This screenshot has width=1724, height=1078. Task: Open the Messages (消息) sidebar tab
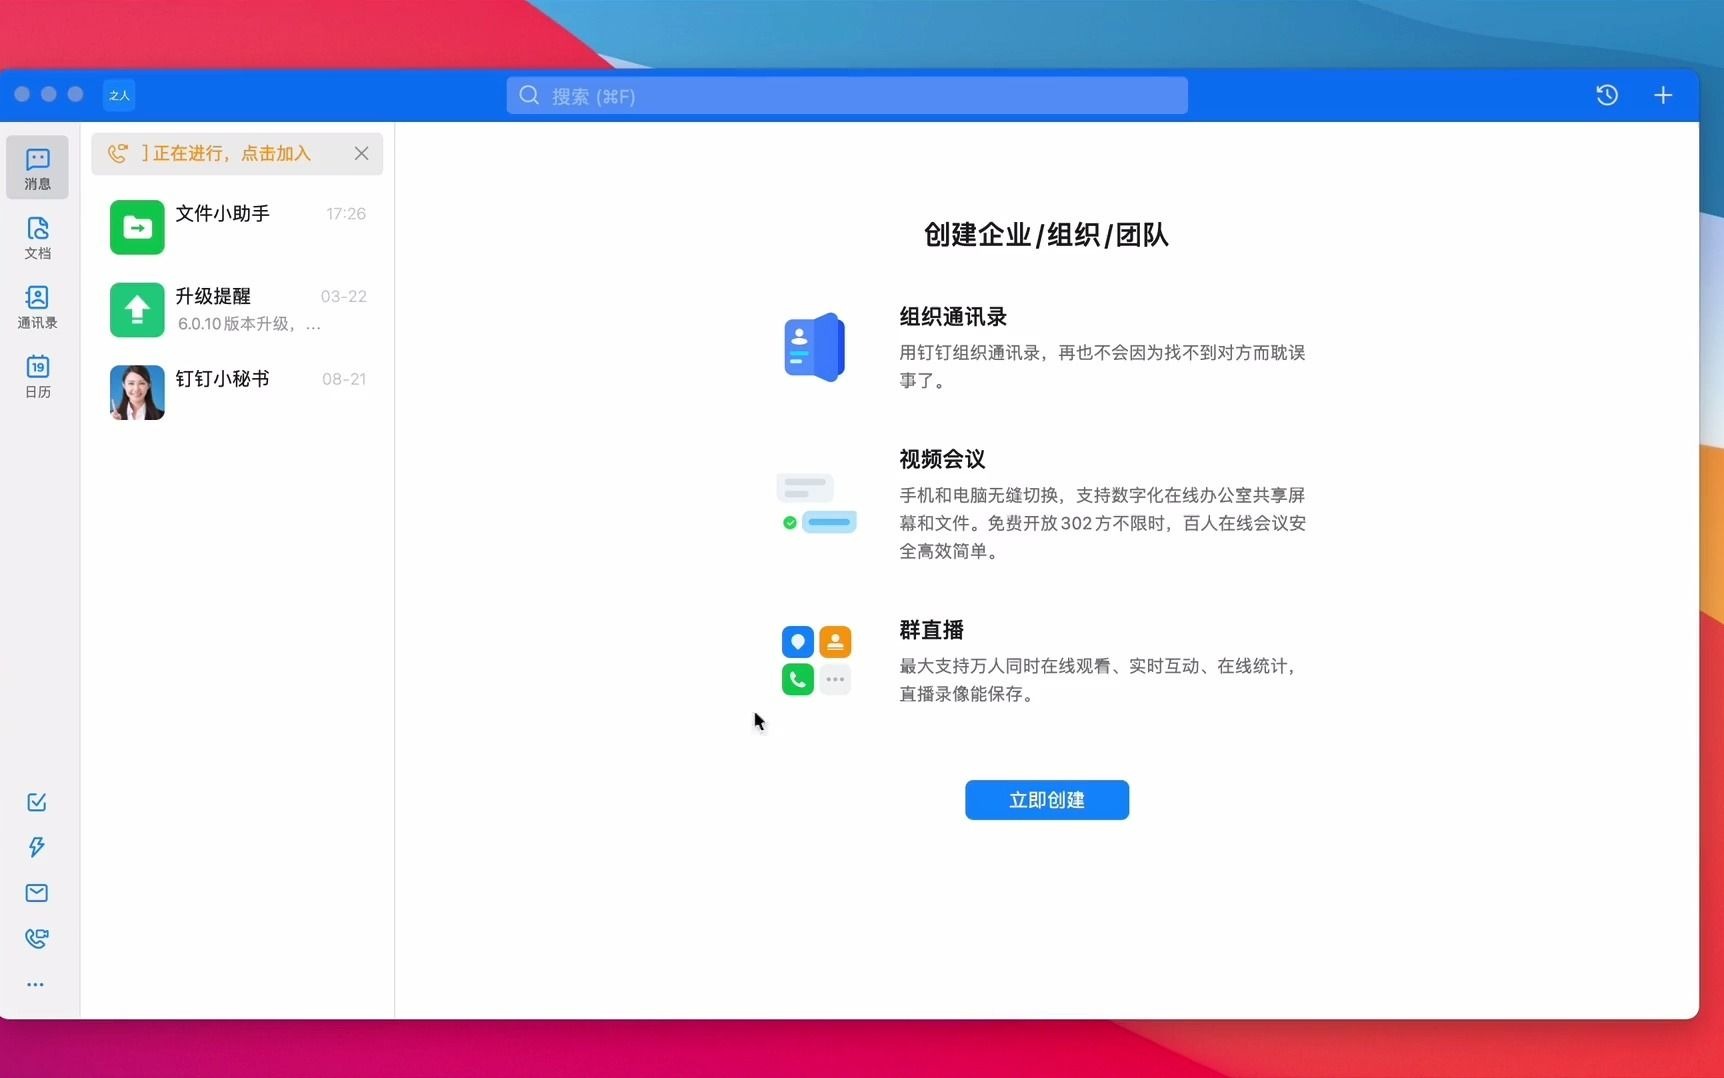tap(37, 168)
